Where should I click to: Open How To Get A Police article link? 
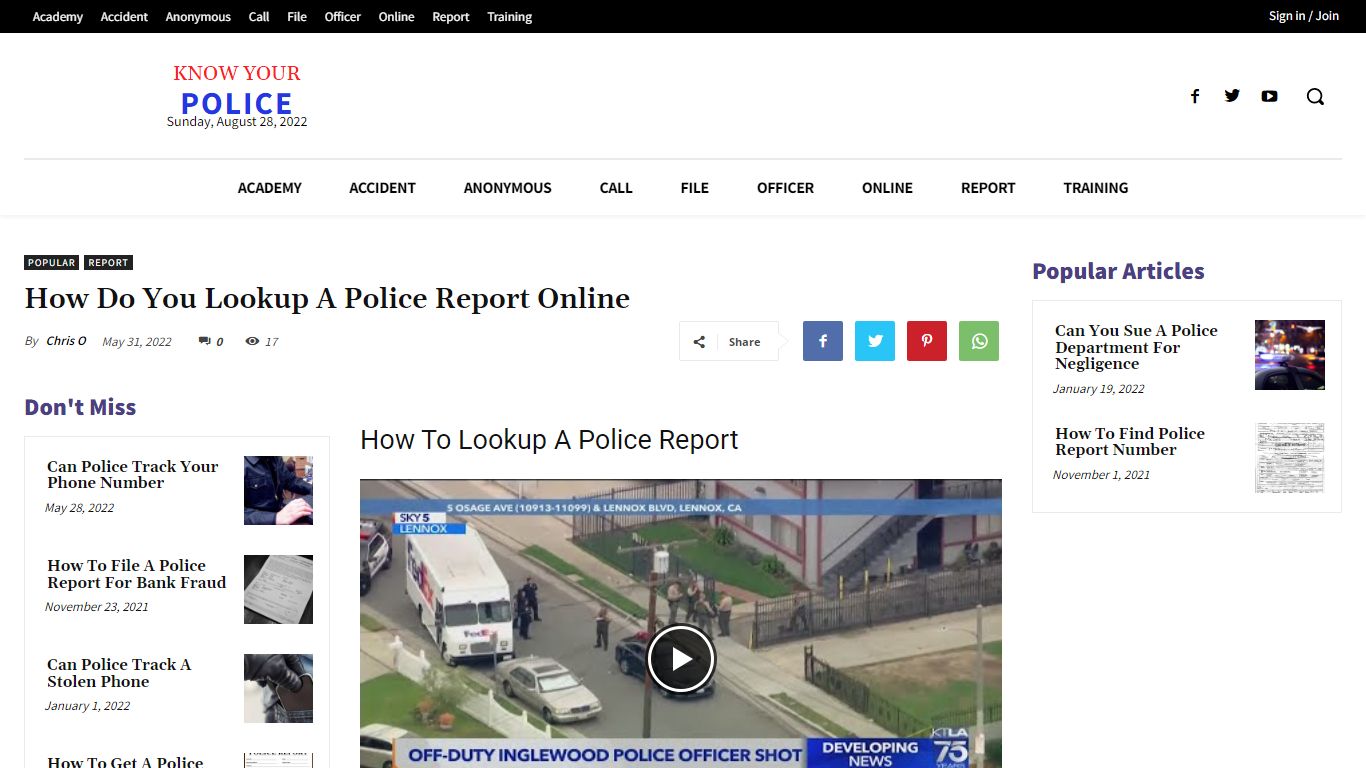tap(125, 761)
